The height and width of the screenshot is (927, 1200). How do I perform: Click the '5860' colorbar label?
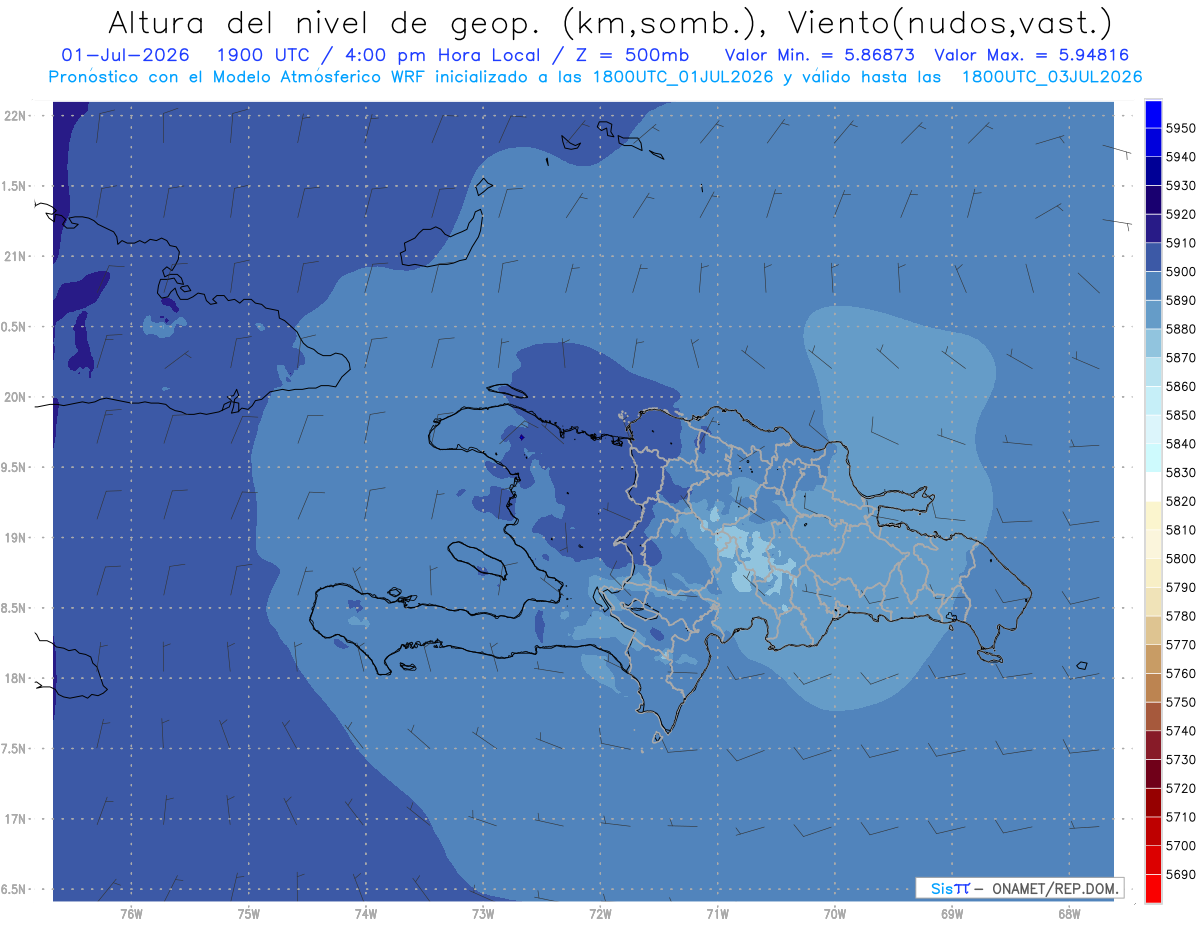coord(1180,386)
